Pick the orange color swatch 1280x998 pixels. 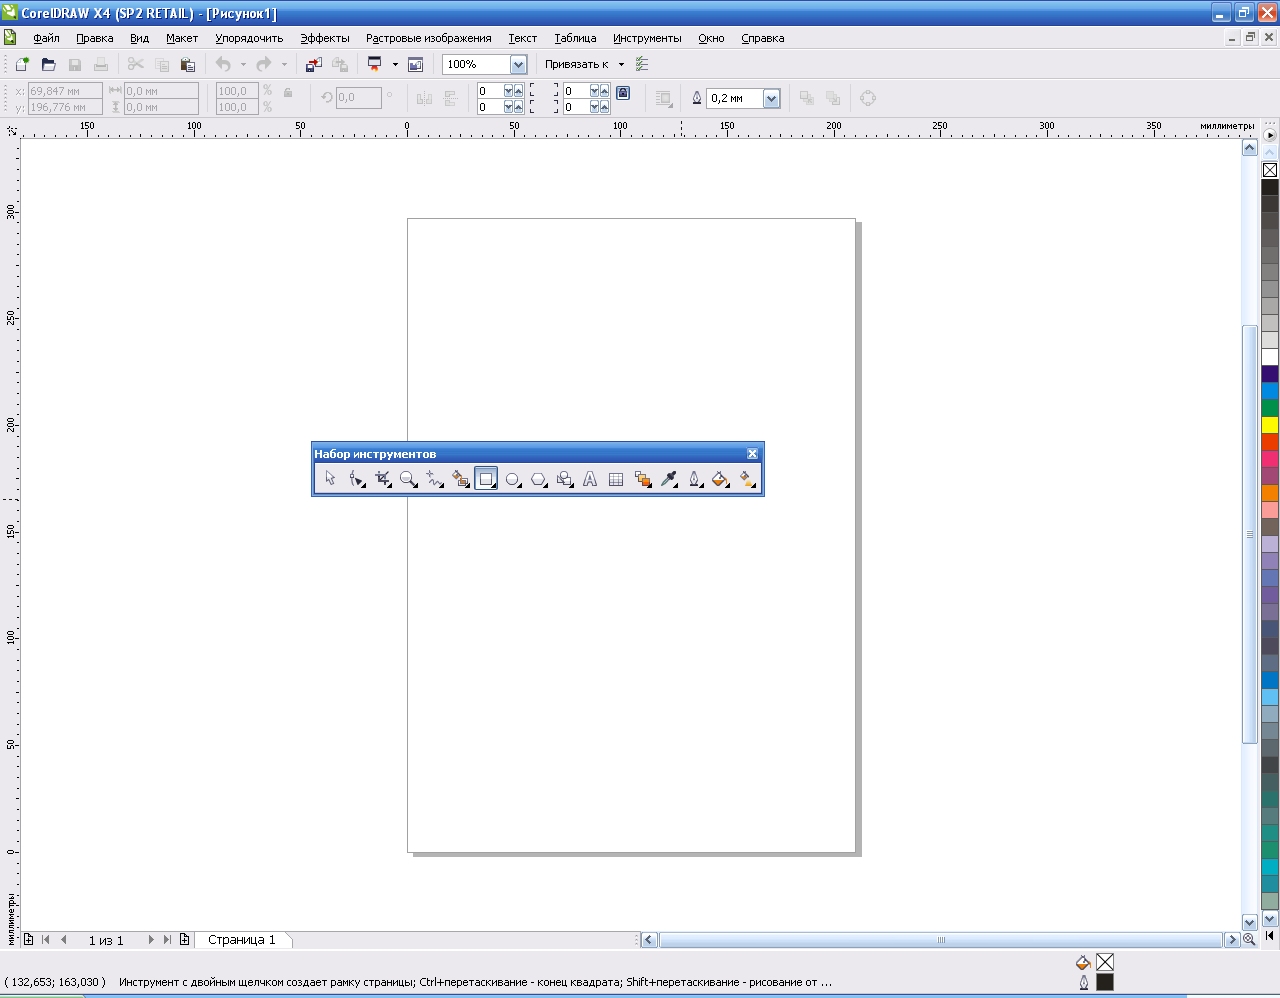pos(1270,493)
